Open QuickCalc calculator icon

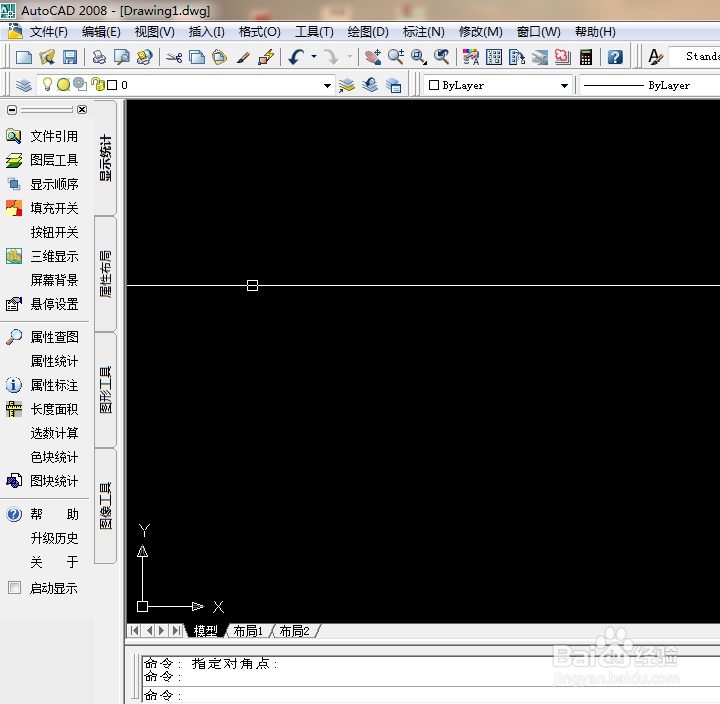(585, 57)
